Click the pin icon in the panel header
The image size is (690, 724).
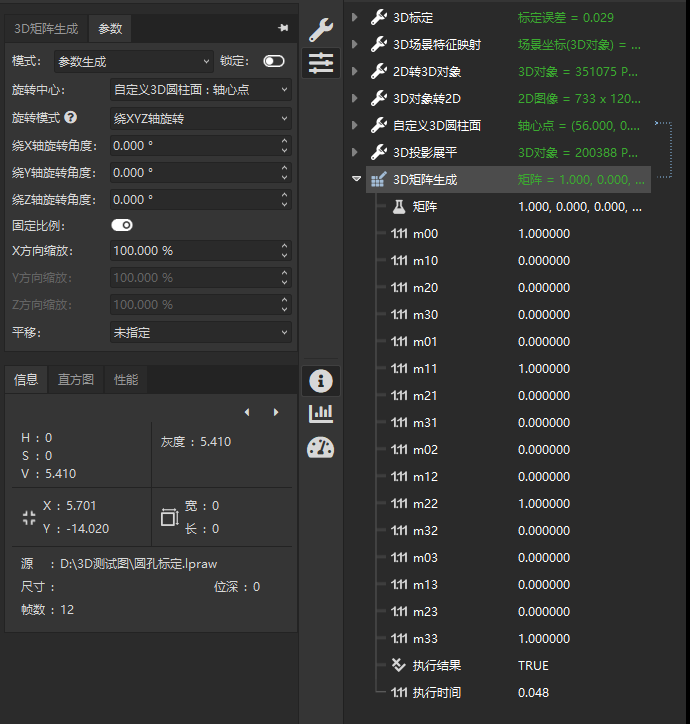283,28
